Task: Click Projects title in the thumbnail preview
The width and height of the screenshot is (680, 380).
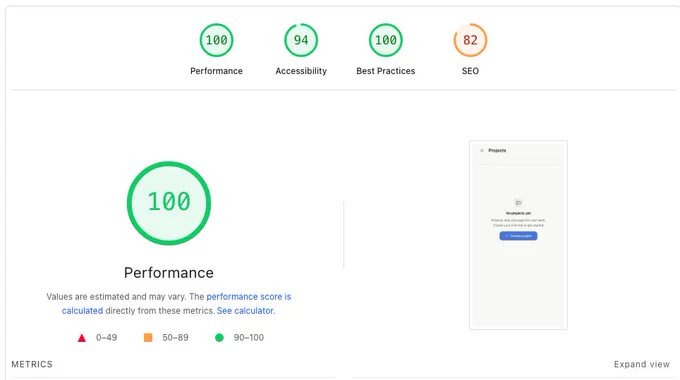Action: [497, 151]
